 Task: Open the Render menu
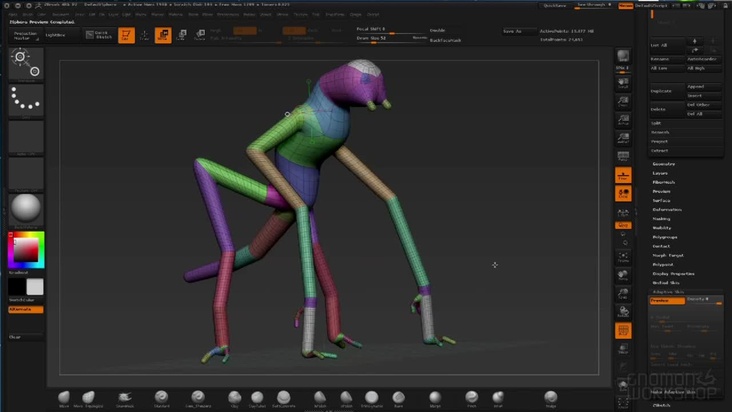tap(250, 14)
